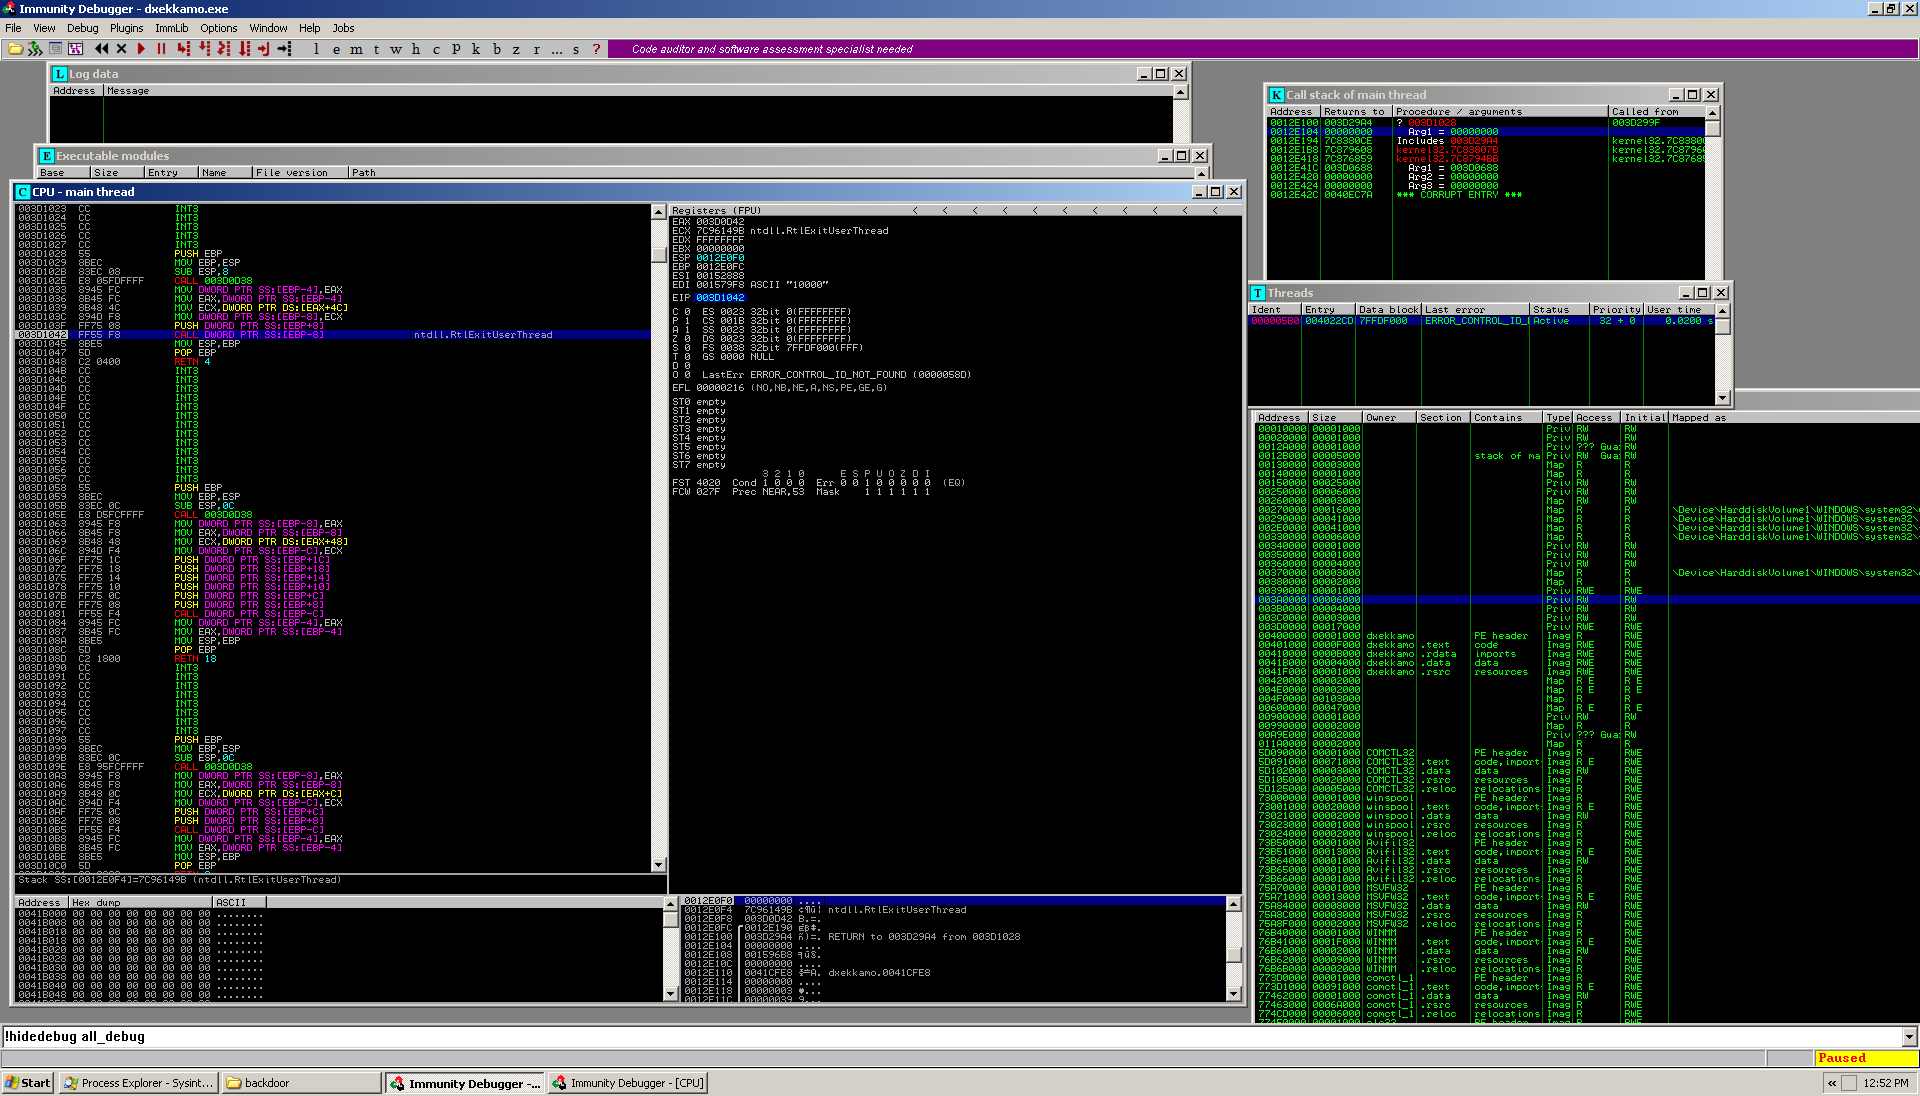
Task: Switch to Process Explorer taskbar item
Action: click(x=138, y=1083)
